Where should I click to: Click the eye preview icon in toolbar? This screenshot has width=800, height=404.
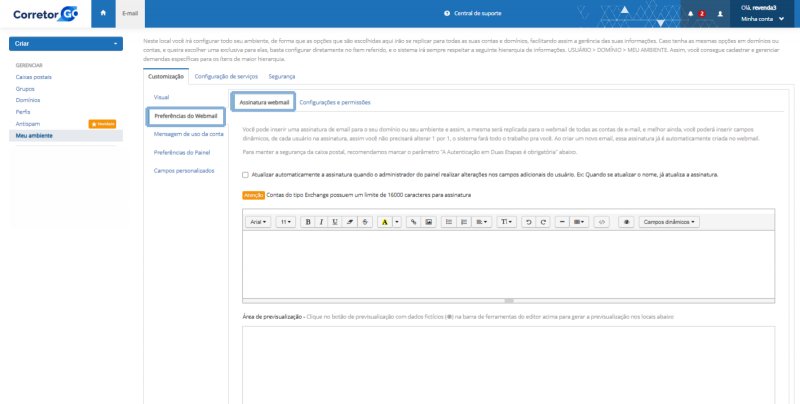tap(626, 222)
